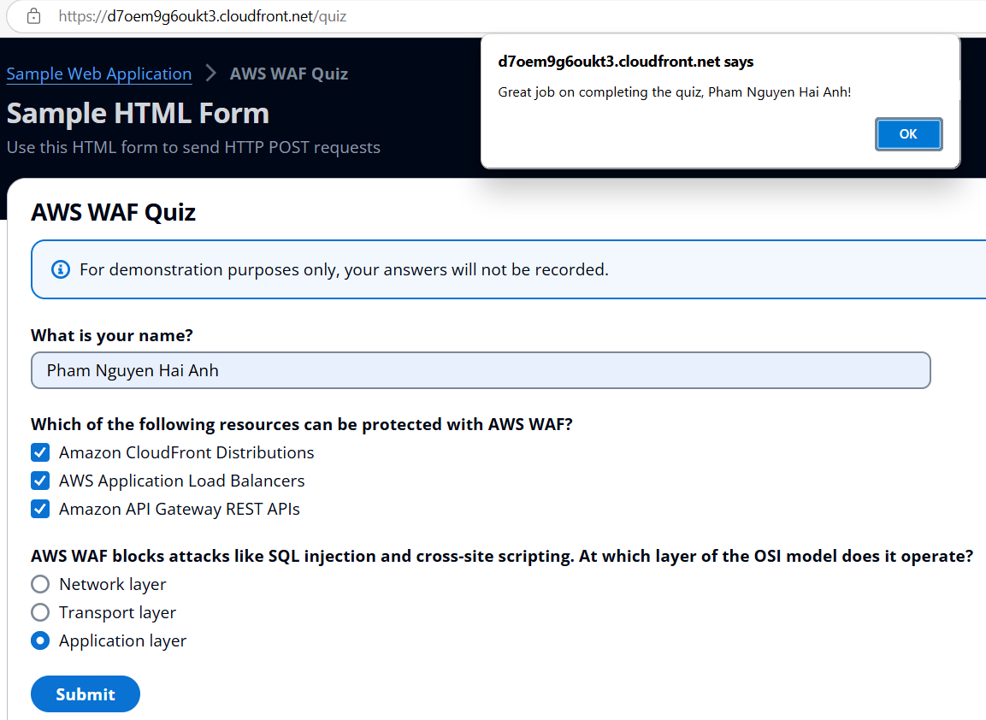
Task: Select the Application layer radio button
Action: pos(40,641)
